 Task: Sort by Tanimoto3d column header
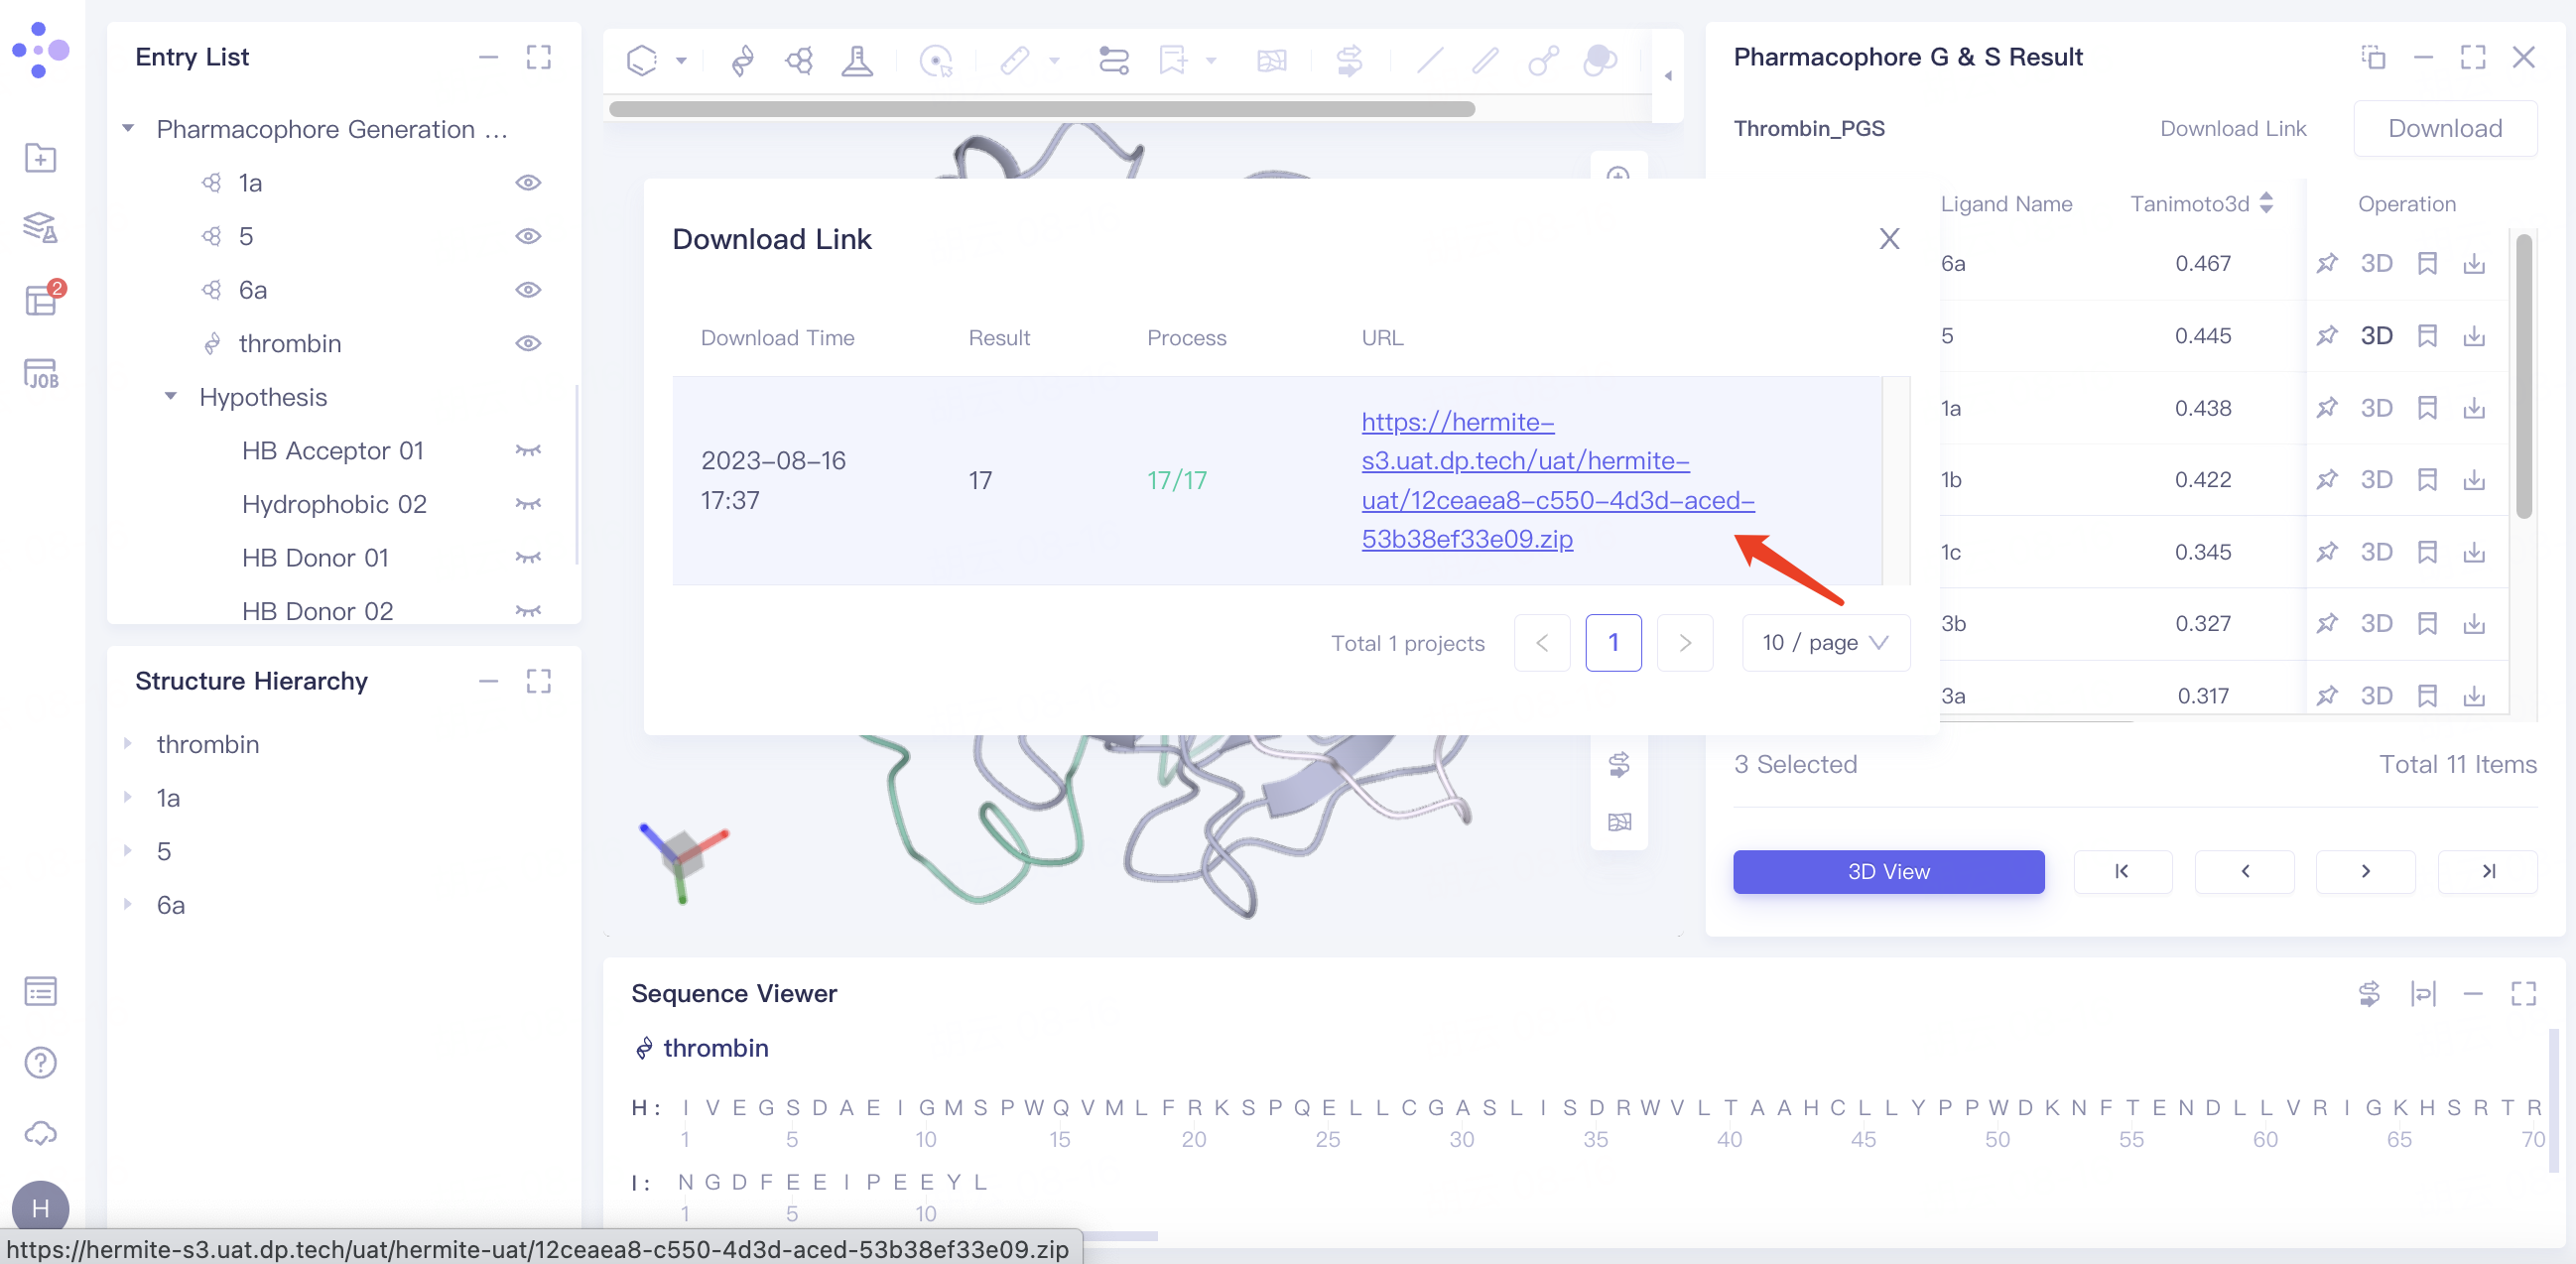click(x=2201, y=204)
